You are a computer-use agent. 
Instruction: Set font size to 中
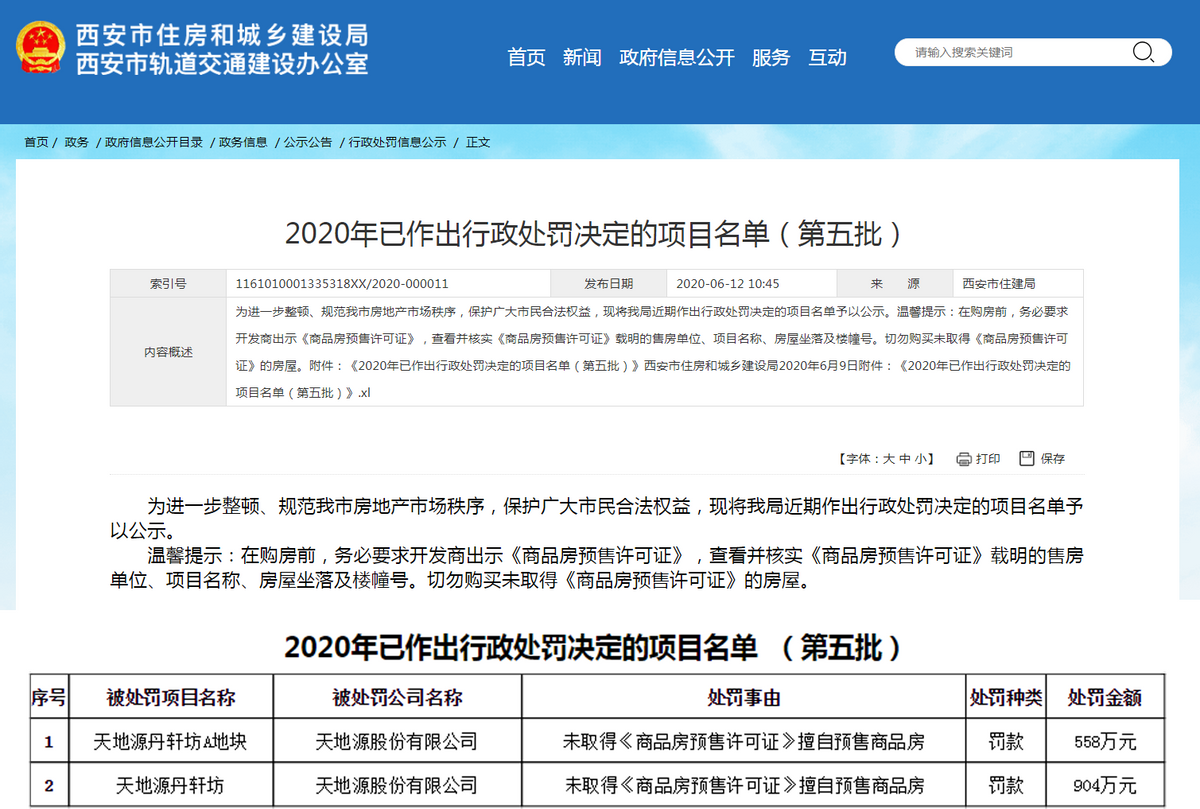(904, 459)
